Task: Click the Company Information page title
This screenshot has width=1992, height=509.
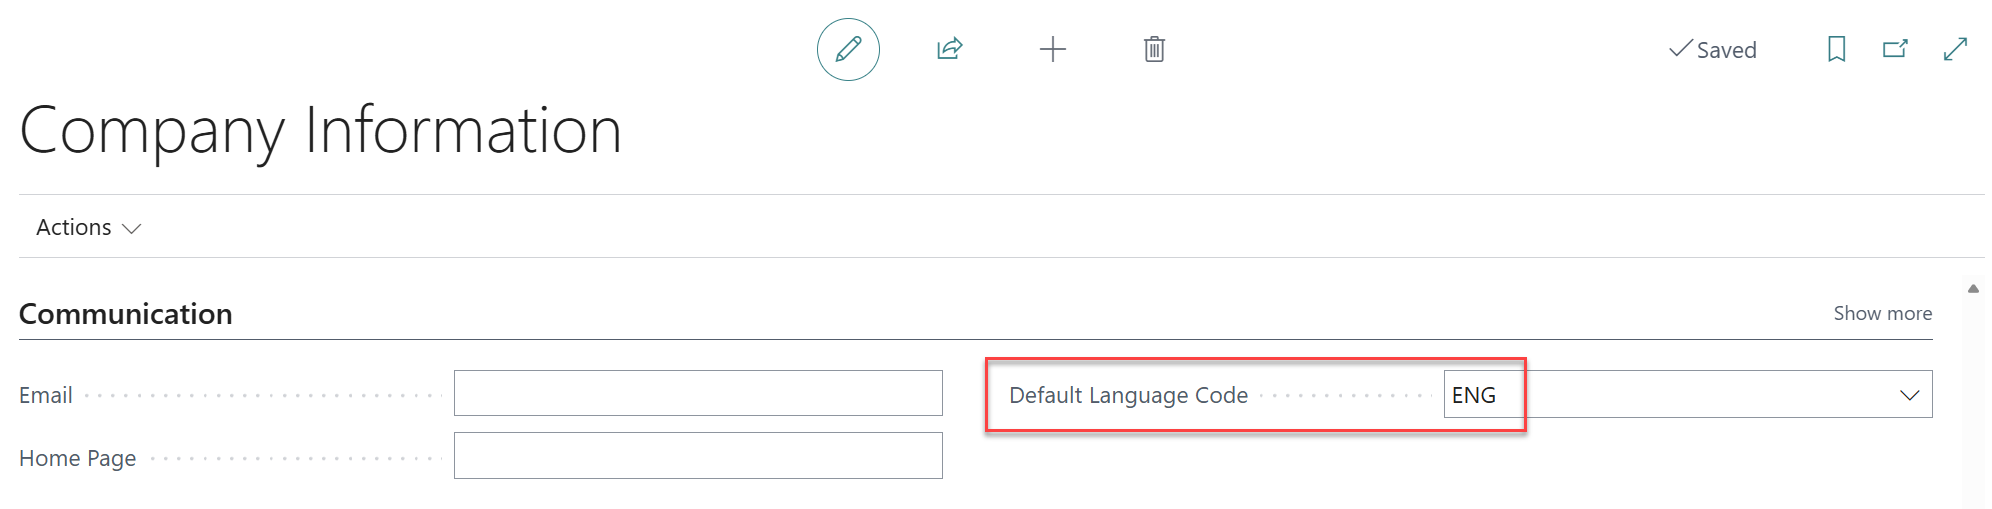Action: coord(321,130)
